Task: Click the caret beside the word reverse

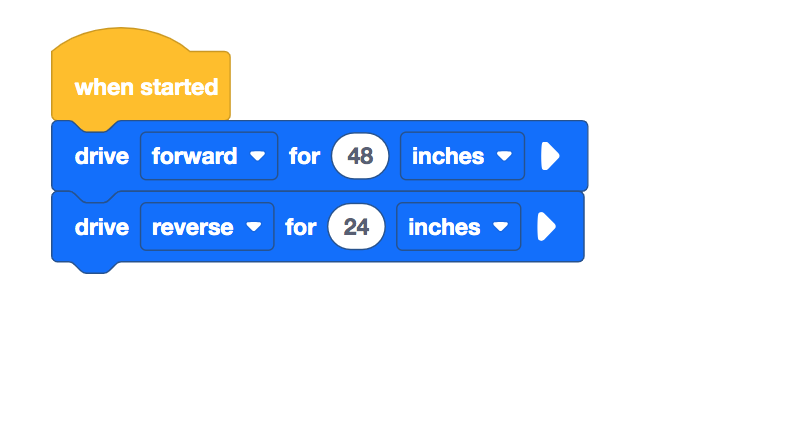Action: tap(254, 227)
